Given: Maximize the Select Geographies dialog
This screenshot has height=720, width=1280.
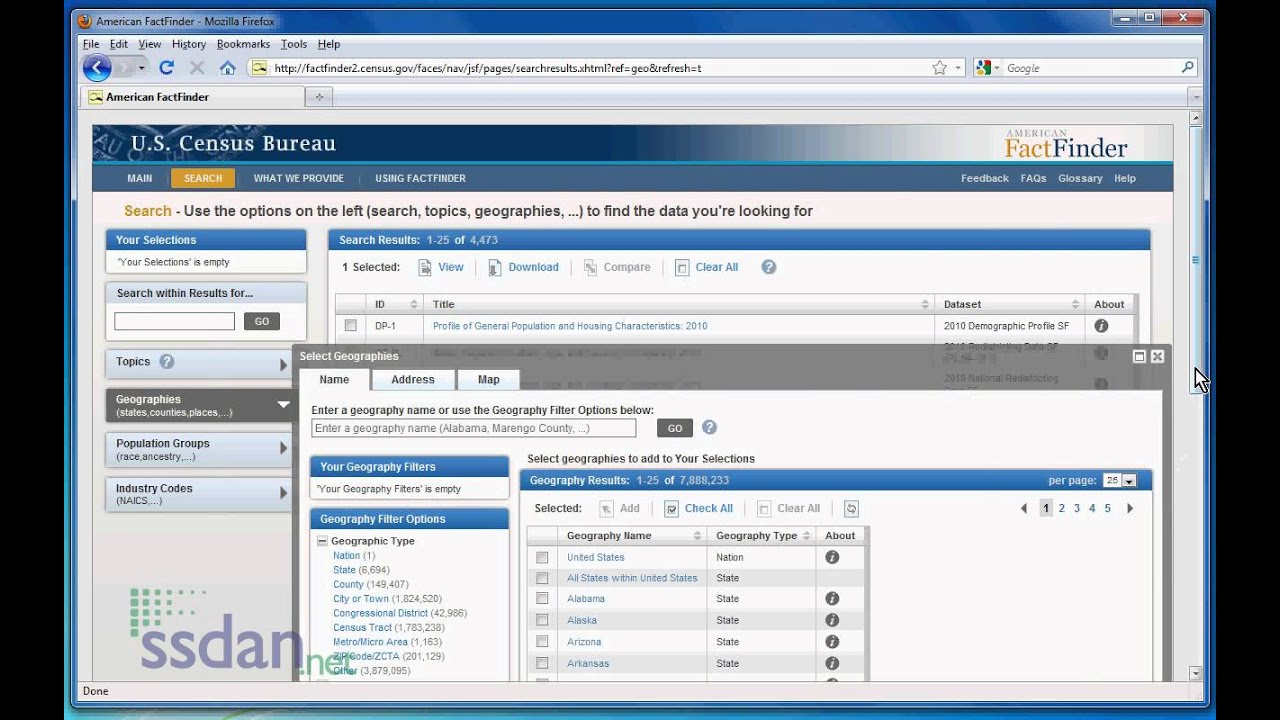Looking at the screenshot, I should [1139, 356].
